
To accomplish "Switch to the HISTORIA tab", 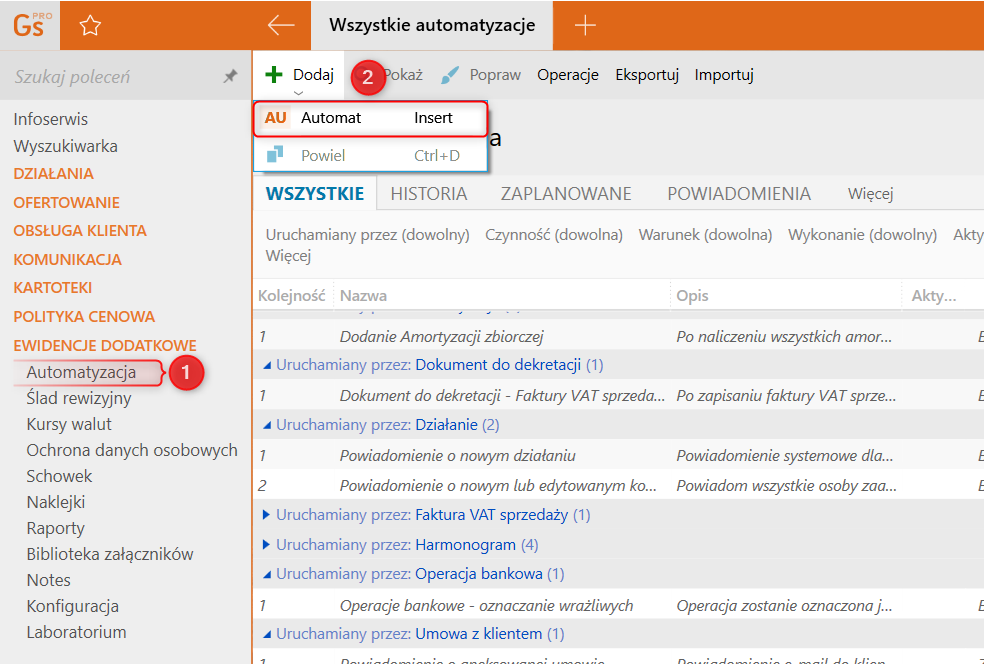I will coord(428,194).
